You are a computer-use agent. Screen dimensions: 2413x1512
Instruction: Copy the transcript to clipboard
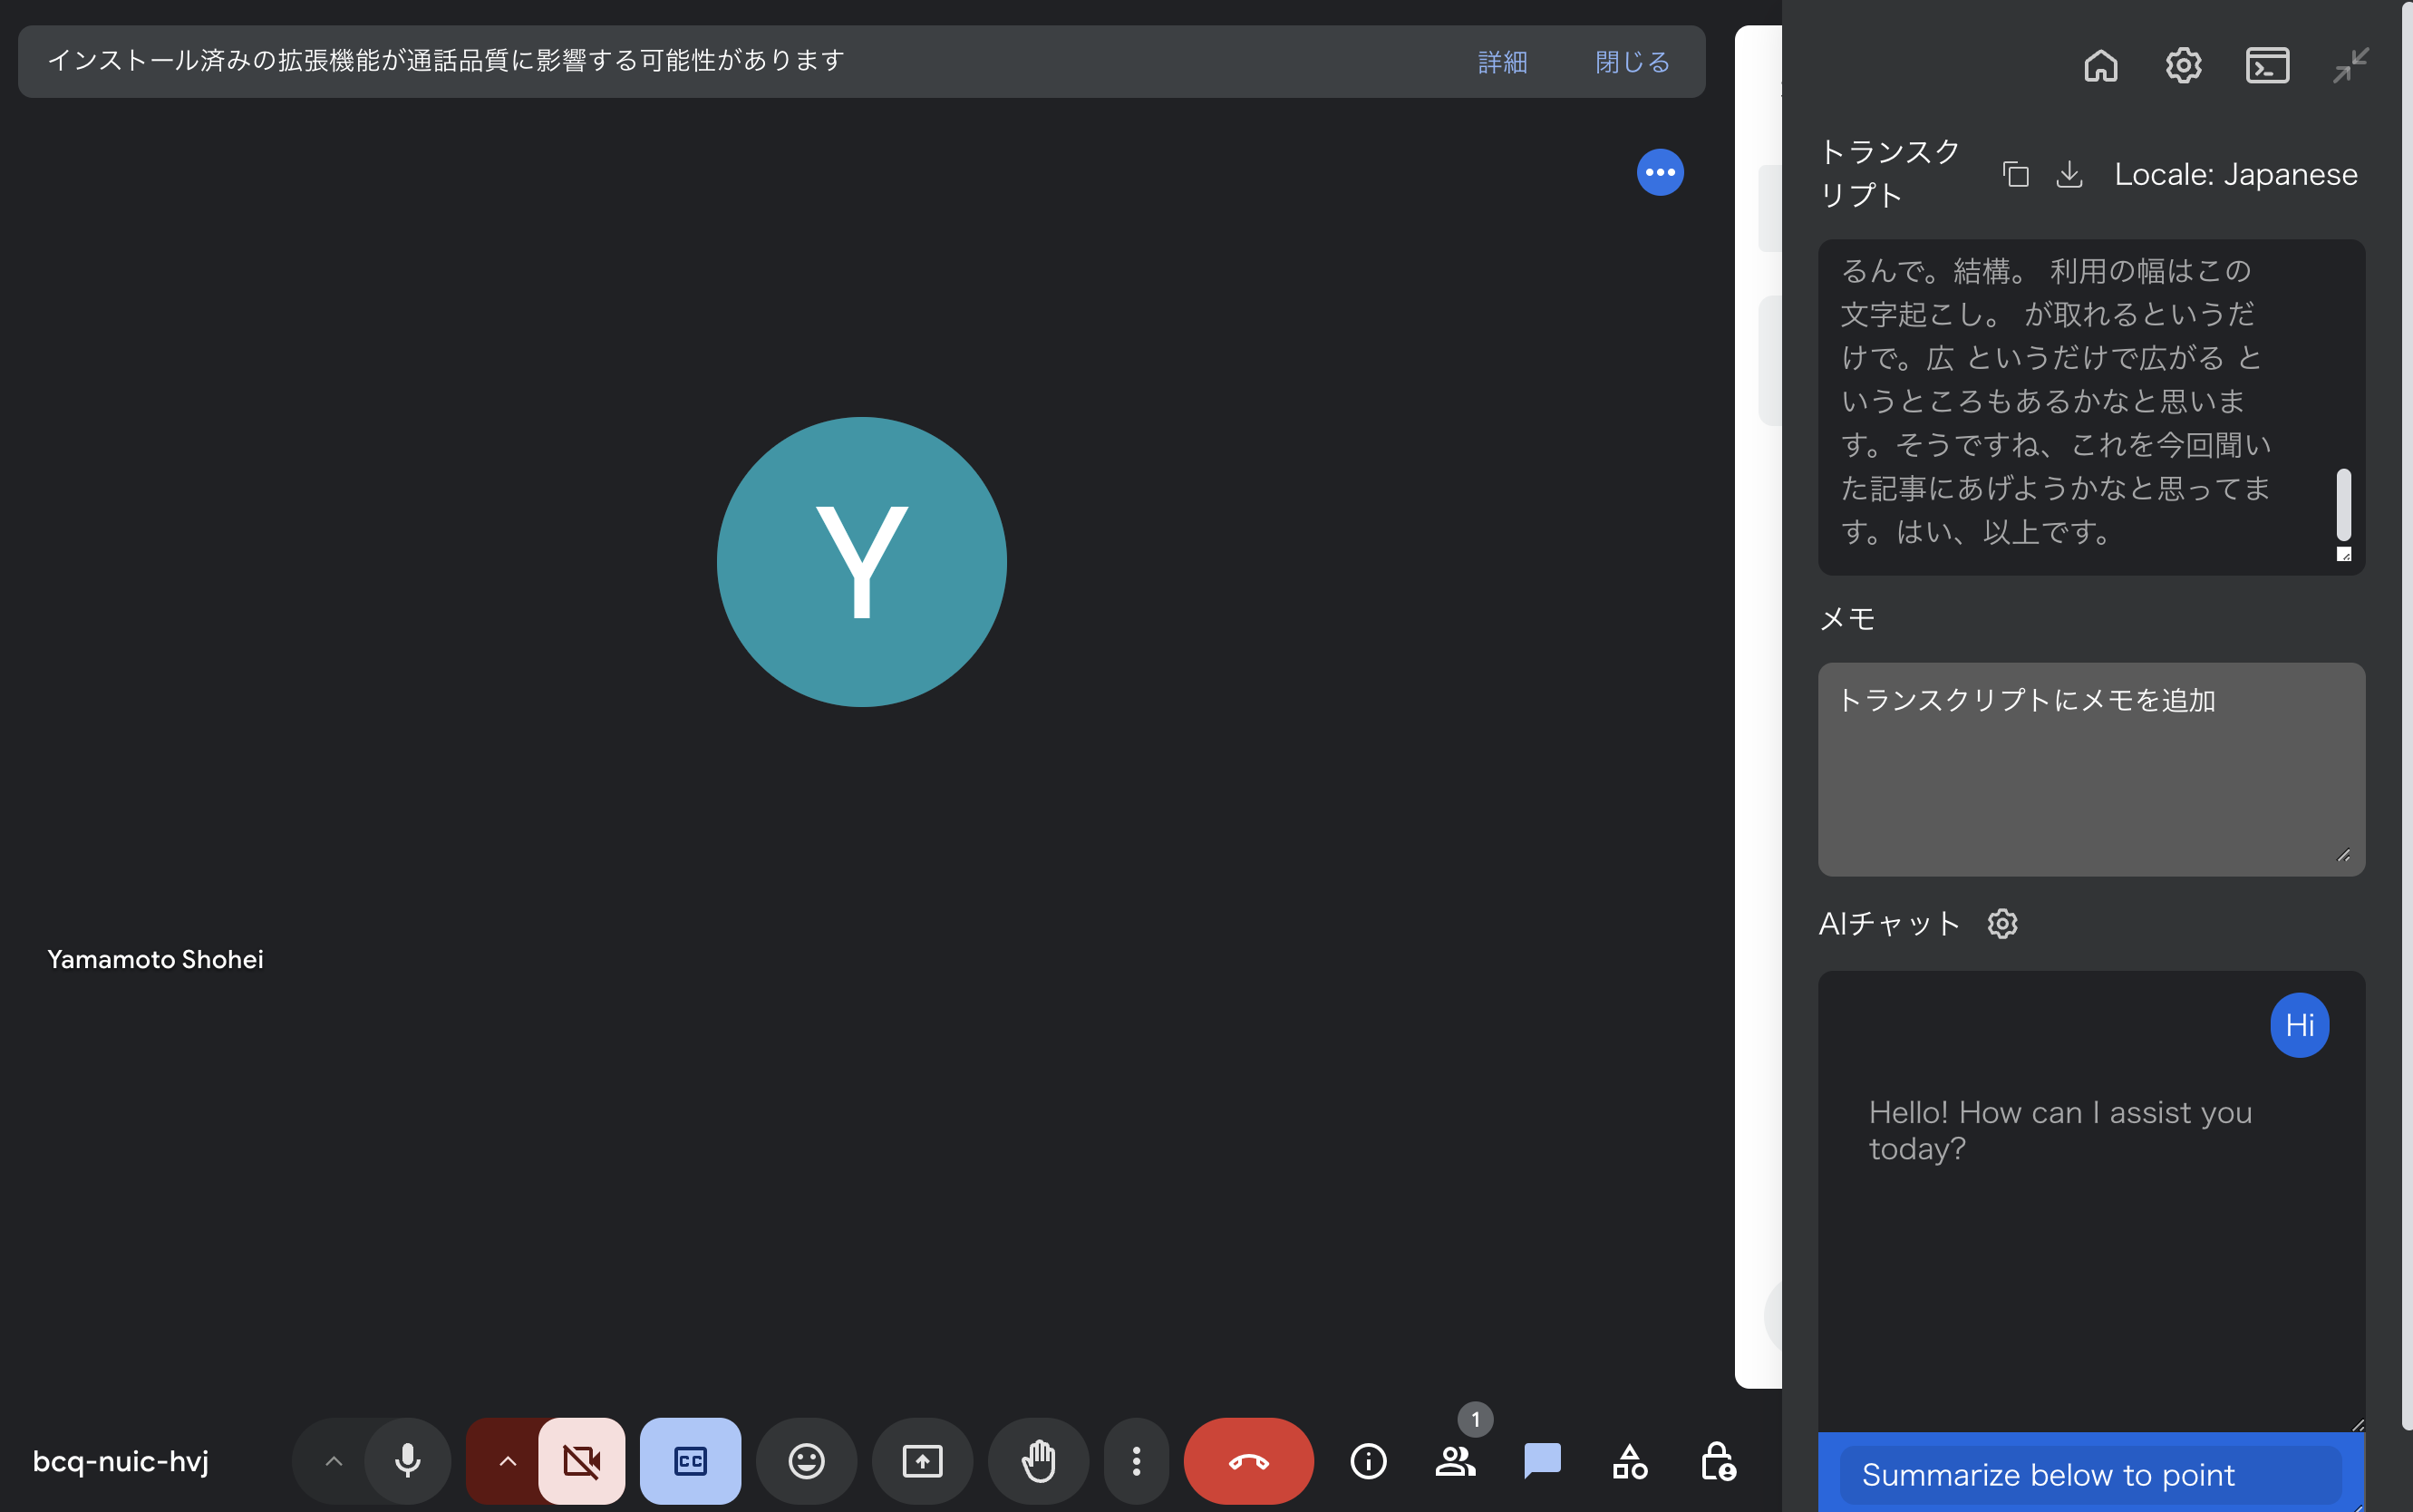point(2016,175)
